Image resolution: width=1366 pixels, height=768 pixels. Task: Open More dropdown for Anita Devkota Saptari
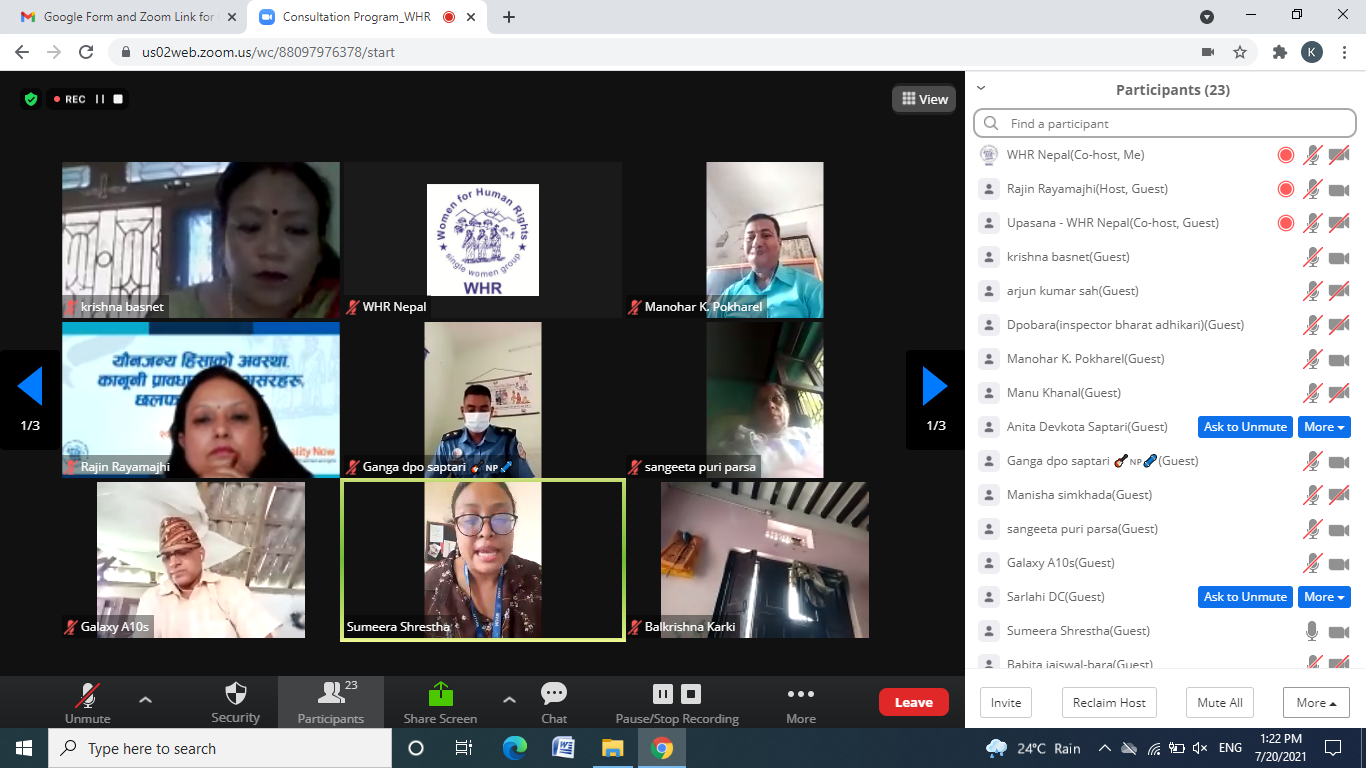[x=1324, y=427]
